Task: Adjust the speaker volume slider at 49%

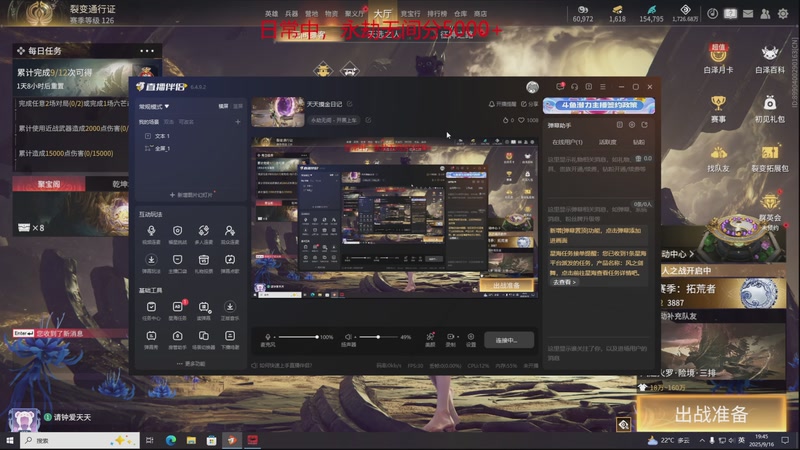Action: coord(378,337)
